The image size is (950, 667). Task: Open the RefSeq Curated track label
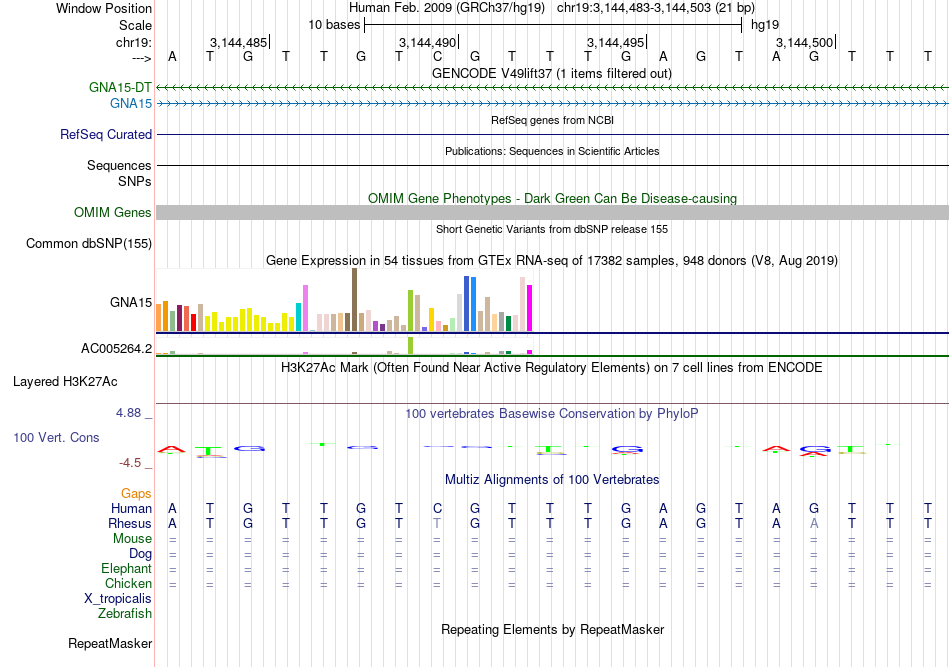pyautogui.click(x=106, y=134)
